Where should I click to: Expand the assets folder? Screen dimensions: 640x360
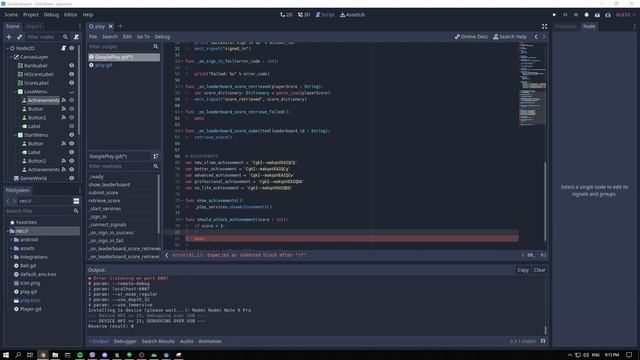pos(11,248)
